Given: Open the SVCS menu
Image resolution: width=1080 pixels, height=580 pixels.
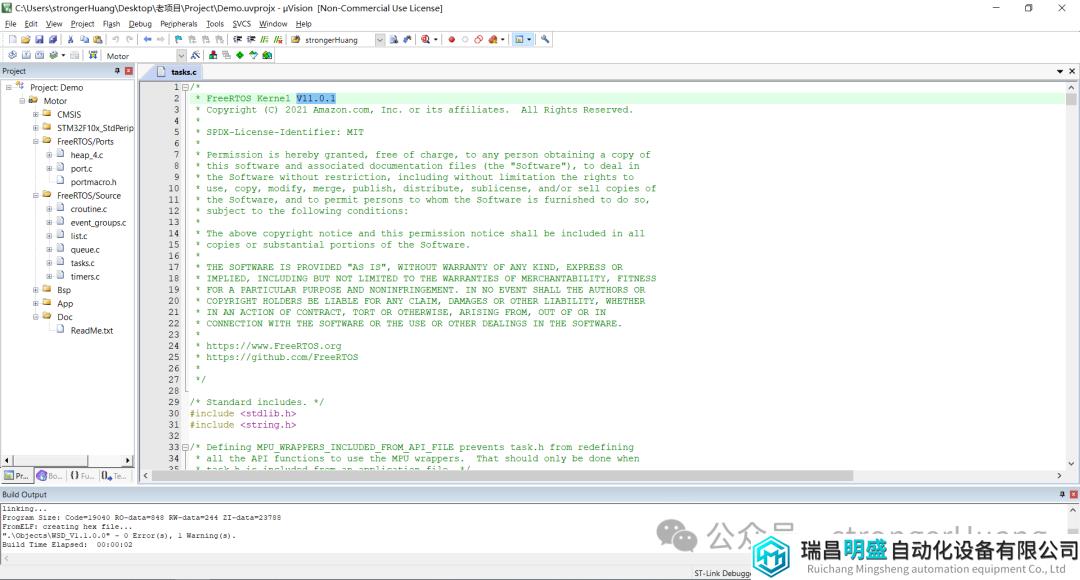Looking at the screenshot, I should (241, 24).
